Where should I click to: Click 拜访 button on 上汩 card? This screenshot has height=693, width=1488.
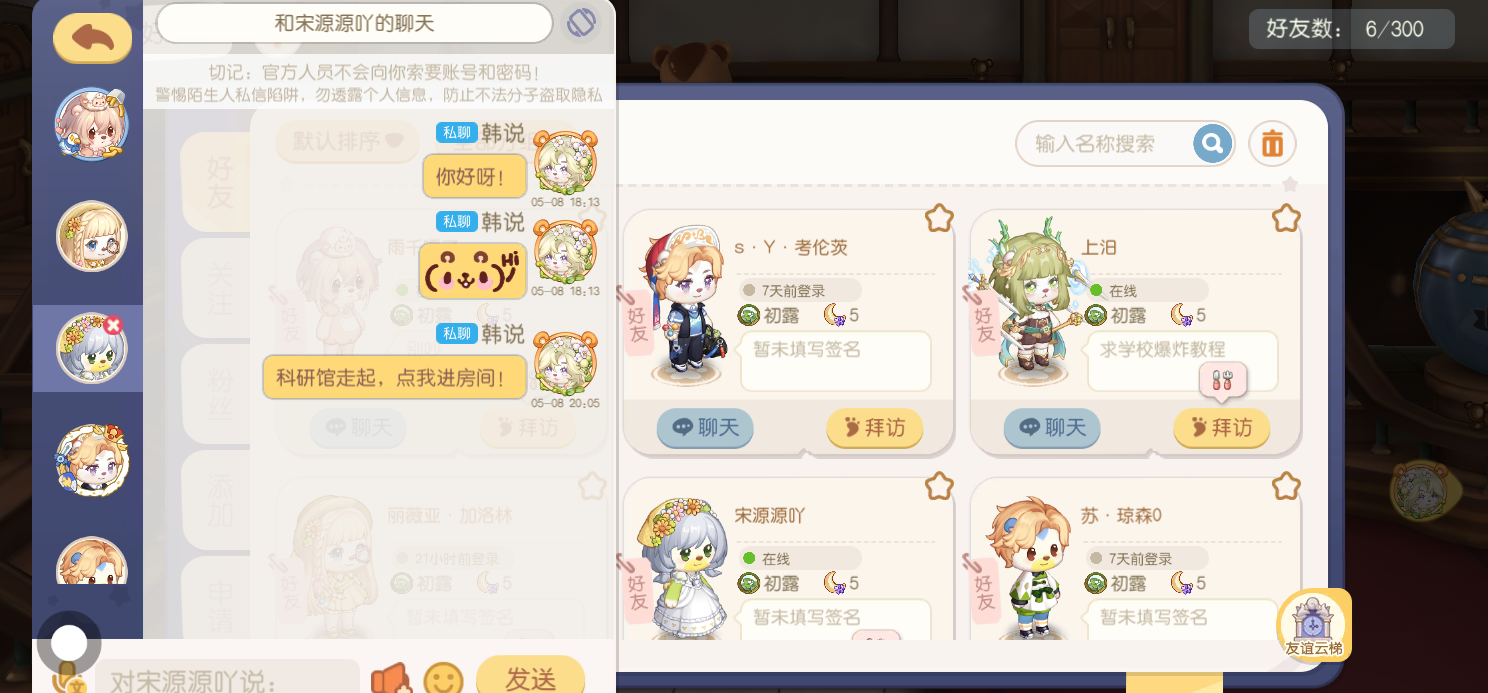click(1221, 428)
